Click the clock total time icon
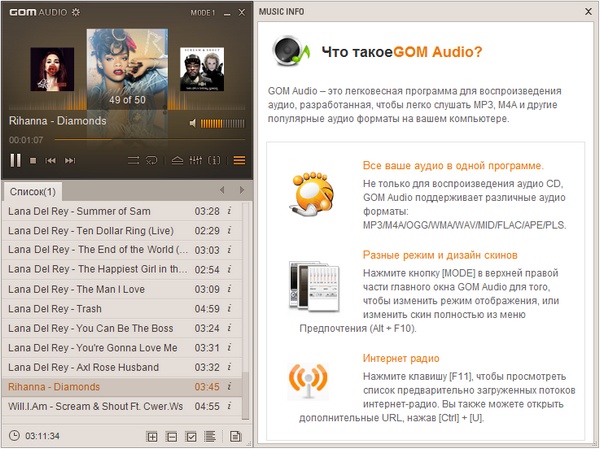The width and height of the screenshot is (600, 449). pyautogui.click(x=14, y=436)
